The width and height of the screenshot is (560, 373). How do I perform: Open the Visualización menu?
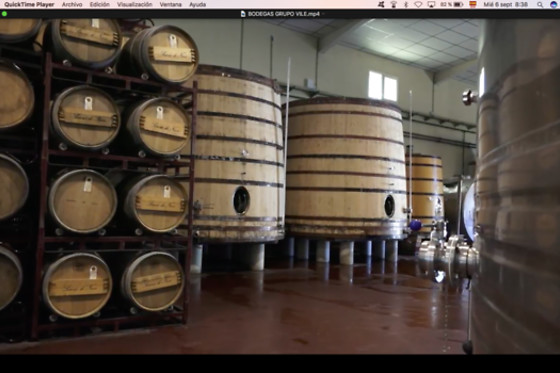135,5
